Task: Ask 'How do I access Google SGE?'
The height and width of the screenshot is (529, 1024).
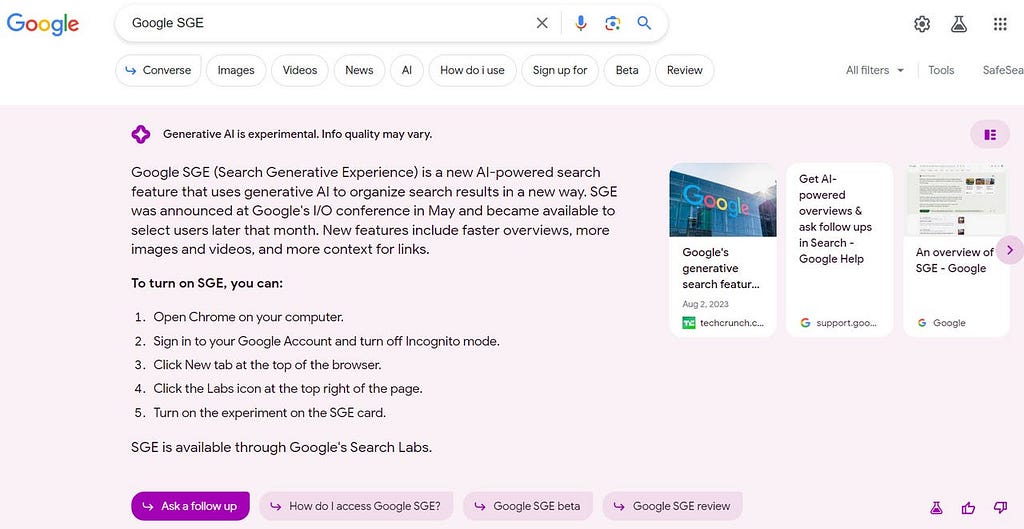Action: click(x=356, y=506)
